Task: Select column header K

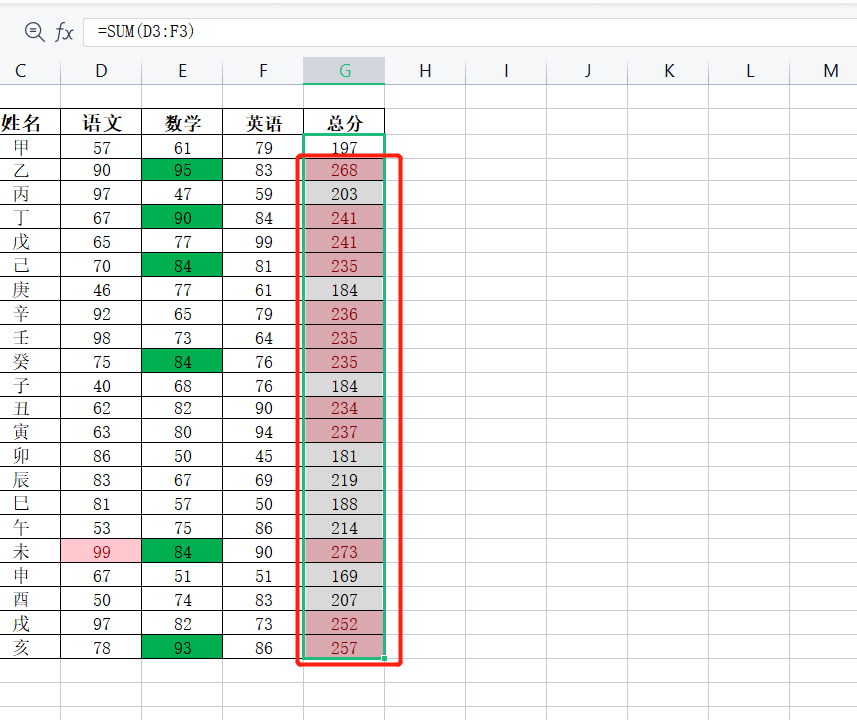Action: click(668, 71)
